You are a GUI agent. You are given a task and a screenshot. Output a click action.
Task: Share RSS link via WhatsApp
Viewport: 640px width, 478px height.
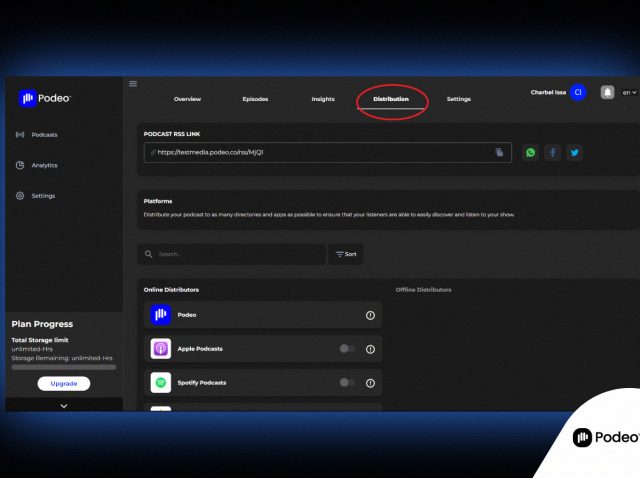coord(530,153)
